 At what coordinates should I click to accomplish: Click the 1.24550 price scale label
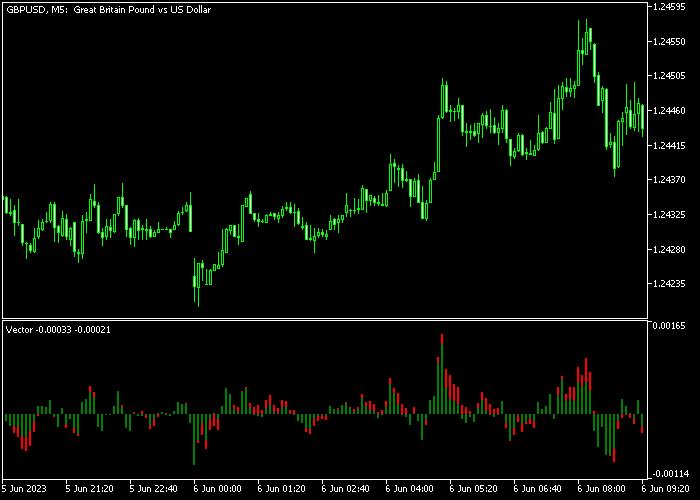(669, 42)
